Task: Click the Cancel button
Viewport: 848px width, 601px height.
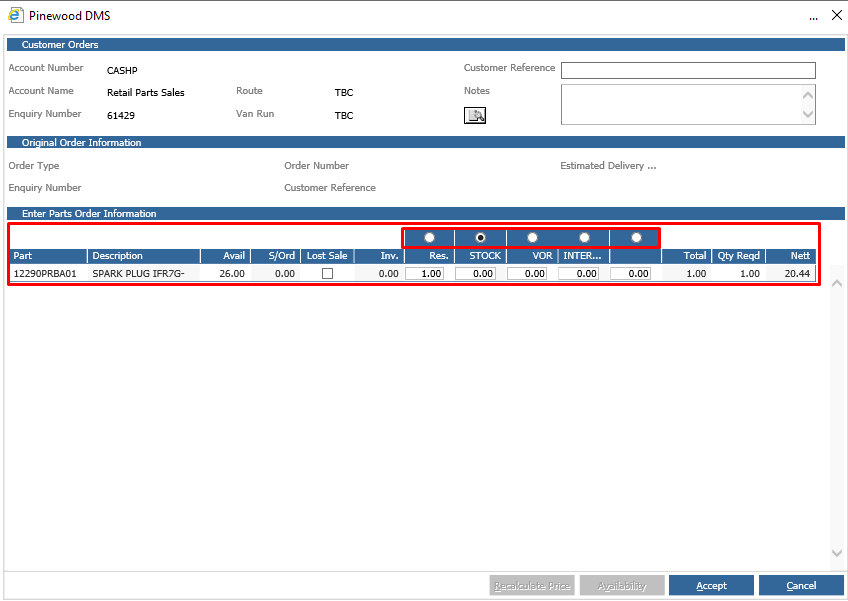Action: [x=801, y=585]
